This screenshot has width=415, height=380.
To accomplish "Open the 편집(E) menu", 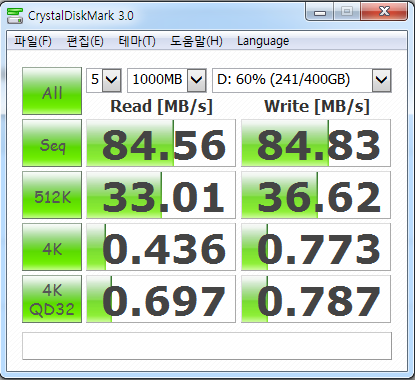I will [85, 41].
